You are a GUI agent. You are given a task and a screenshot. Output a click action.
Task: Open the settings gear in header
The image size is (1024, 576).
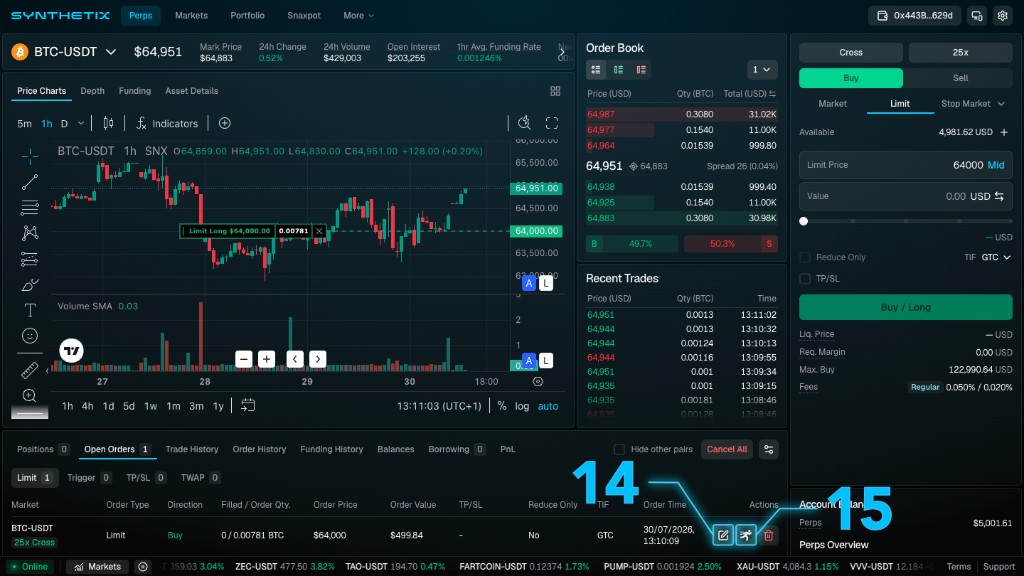tap(1002, 16)
